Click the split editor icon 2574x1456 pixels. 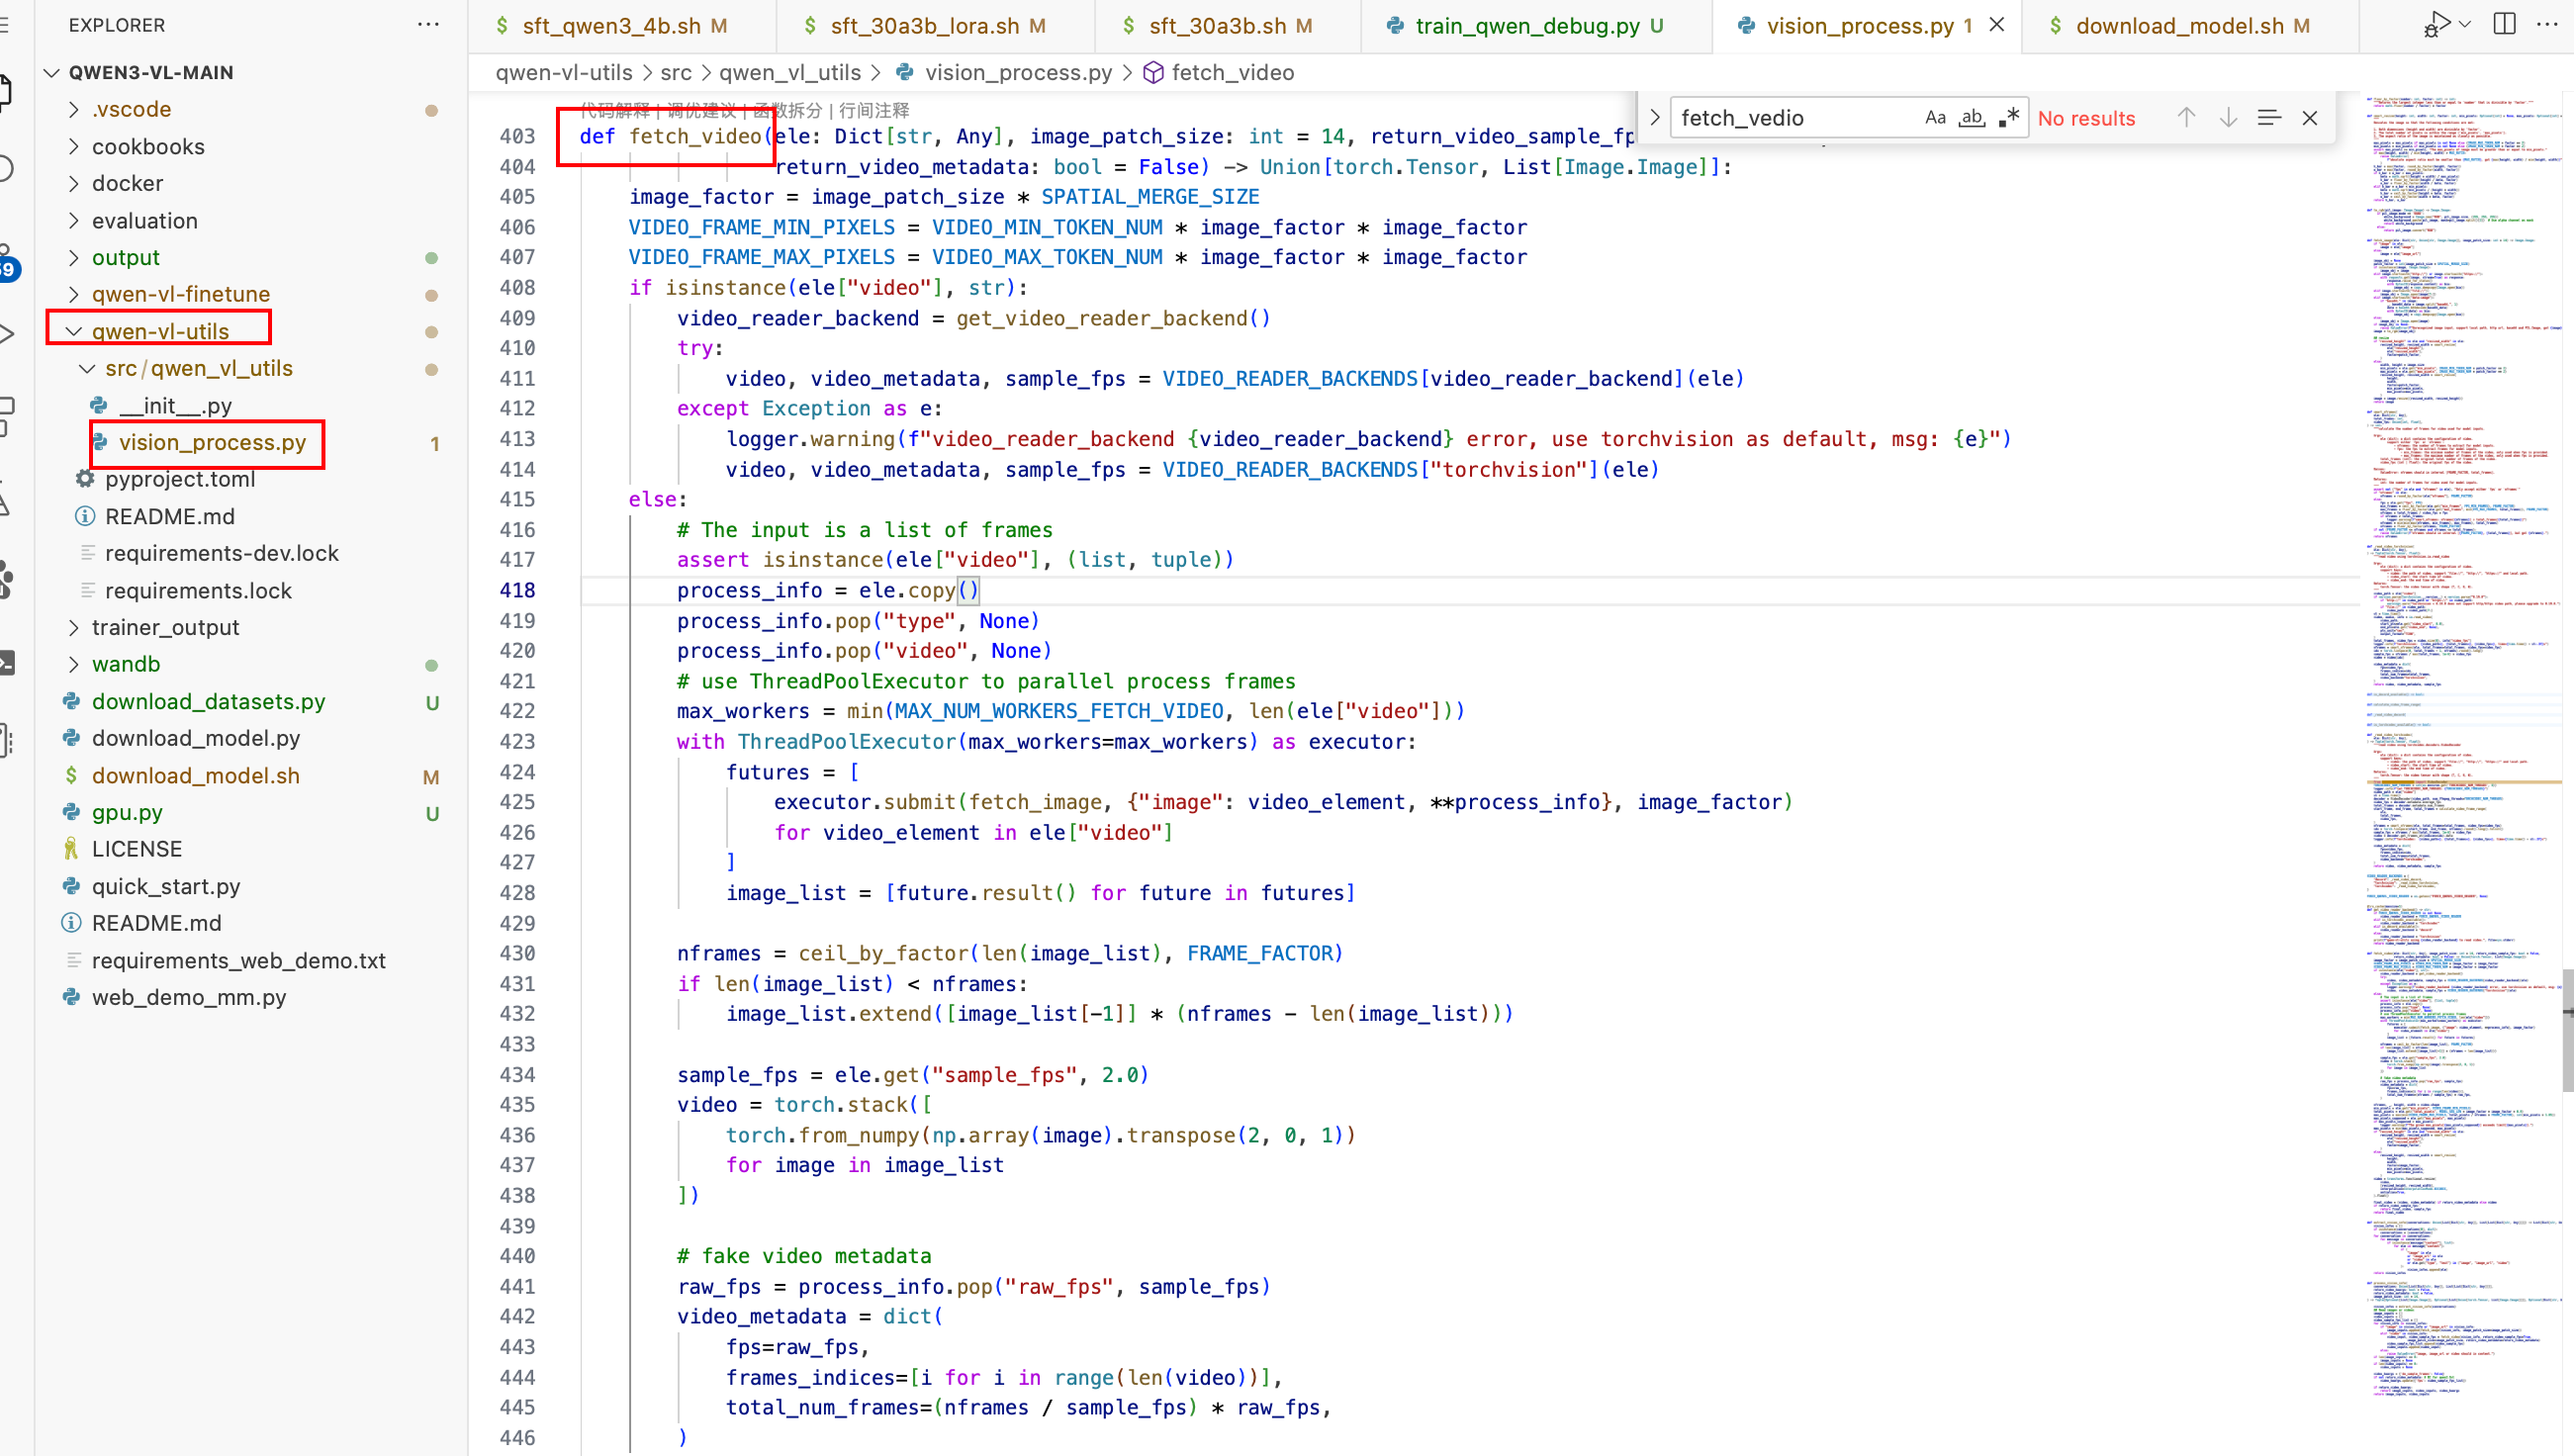click(2504, 24)
